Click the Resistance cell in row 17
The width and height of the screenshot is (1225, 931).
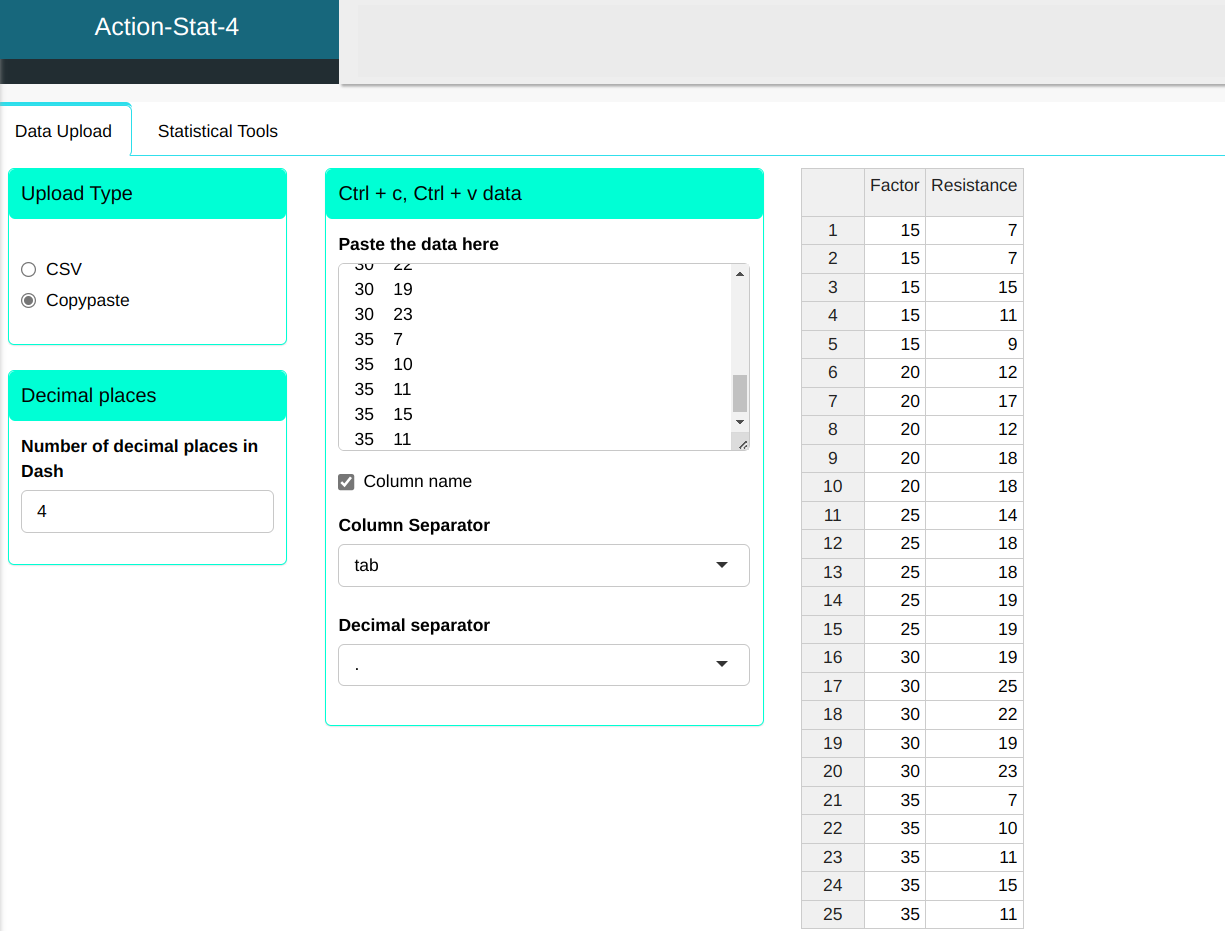[x=973, y=686]
